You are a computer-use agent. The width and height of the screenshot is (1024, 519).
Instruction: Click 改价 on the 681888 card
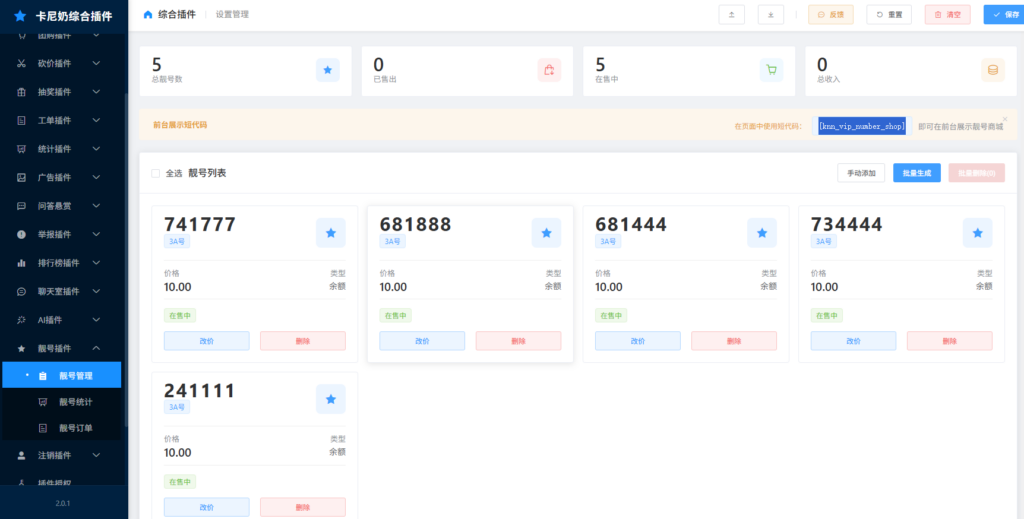[x=422, y=341]
